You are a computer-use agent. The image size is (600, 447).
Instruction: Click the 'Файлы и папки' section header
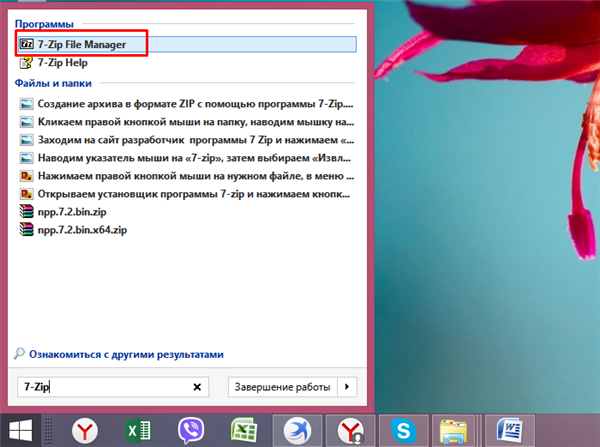(x=53, y=83)
